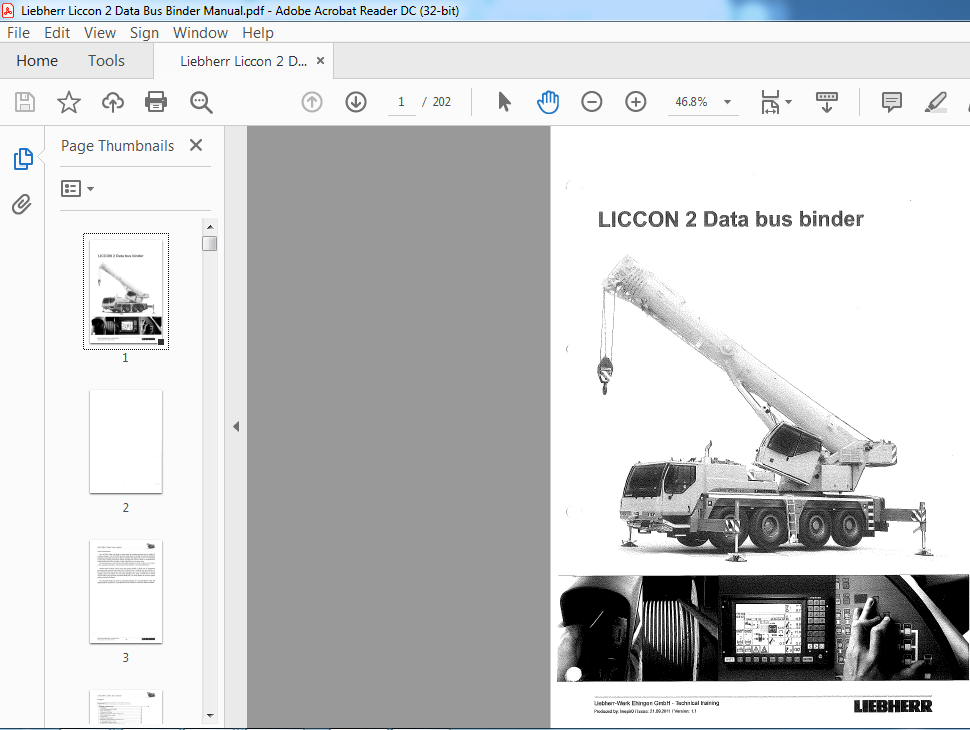Open the thumbnails options menu
Viewport: 970px width, 730px height.
point(77,189)
